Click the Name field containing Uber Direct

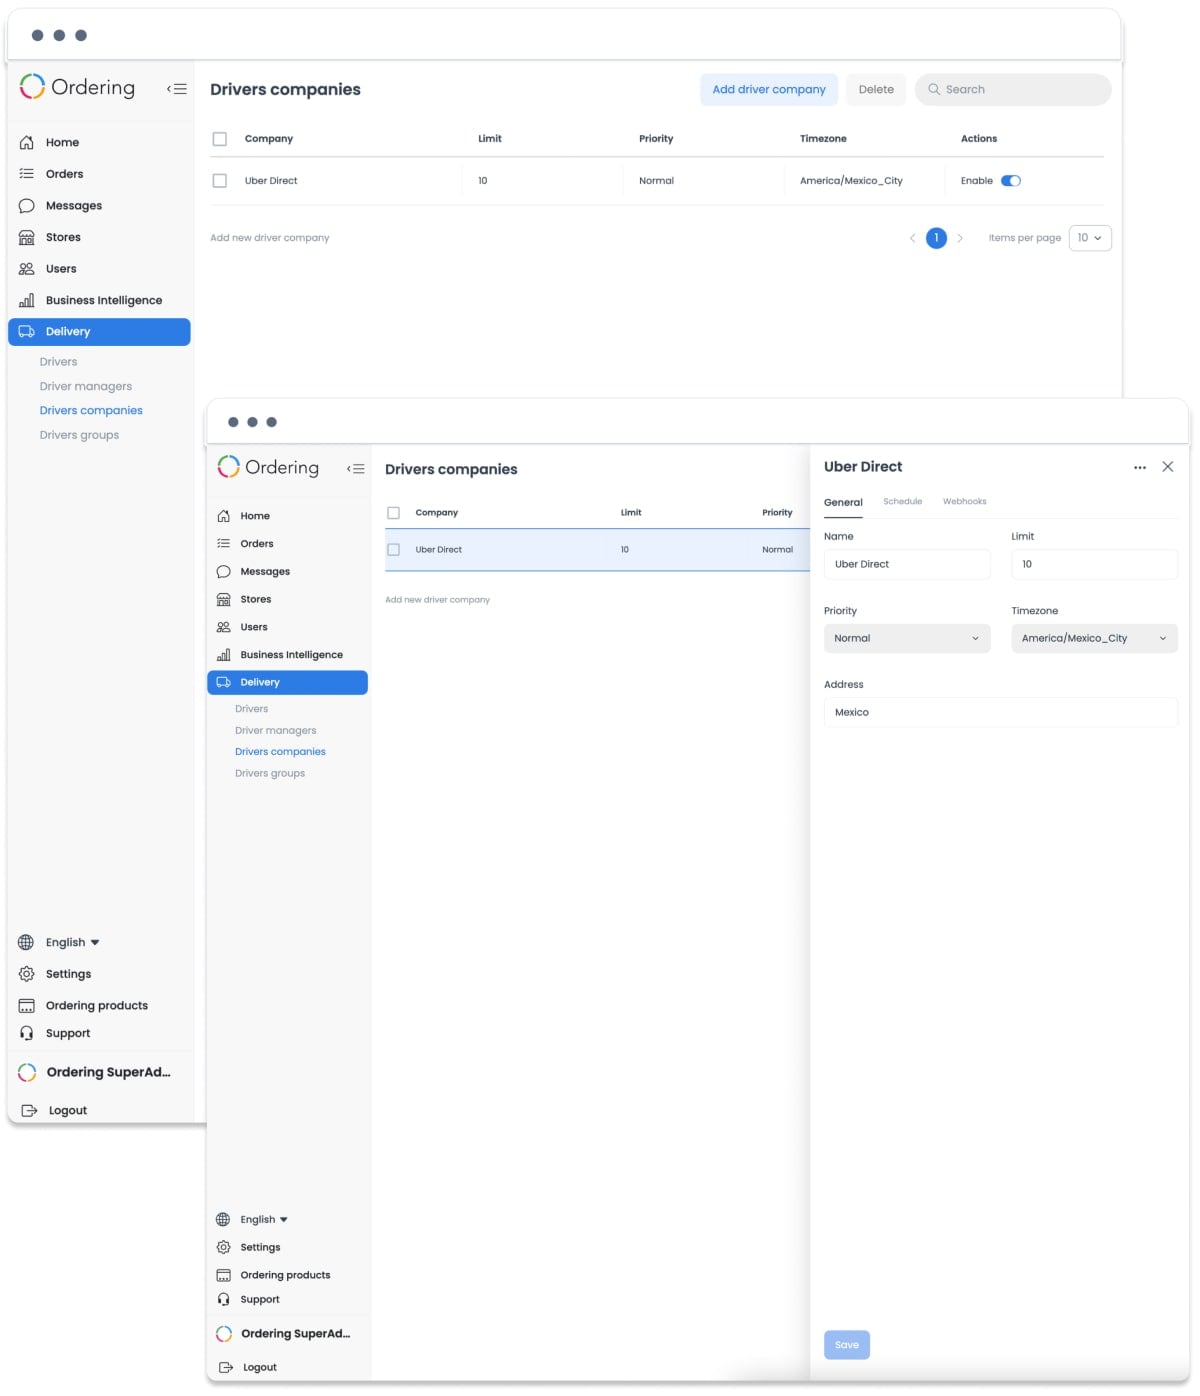point(907,565)
